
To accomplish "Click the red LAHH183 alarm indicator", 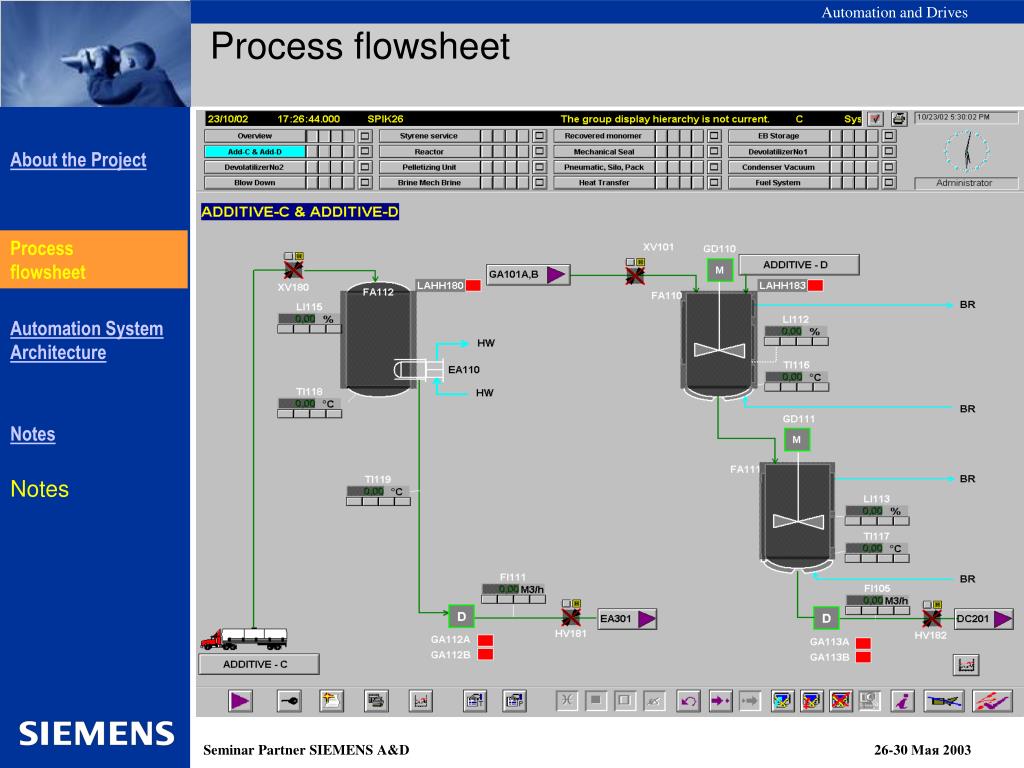I will coord(815,285).
